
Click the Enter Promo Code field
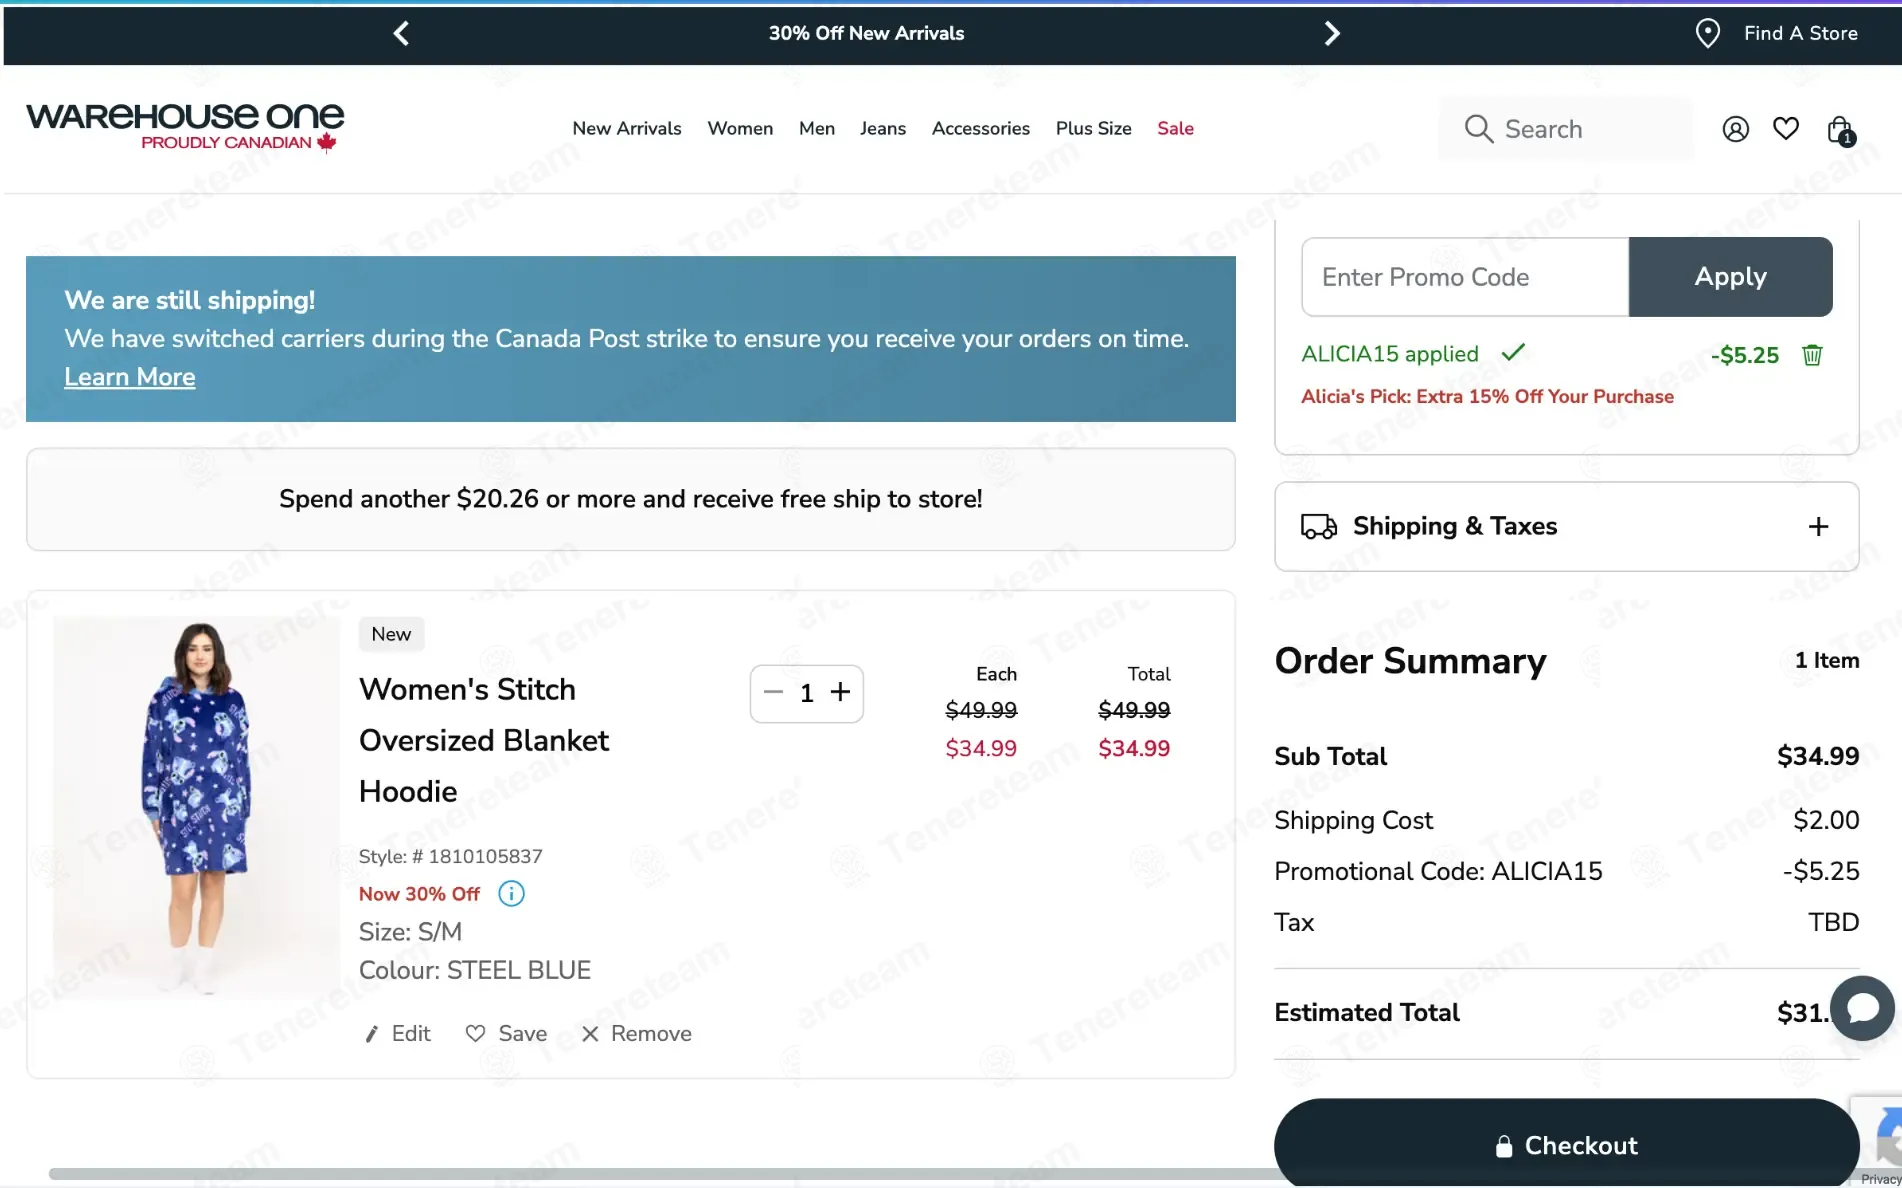1465,277
